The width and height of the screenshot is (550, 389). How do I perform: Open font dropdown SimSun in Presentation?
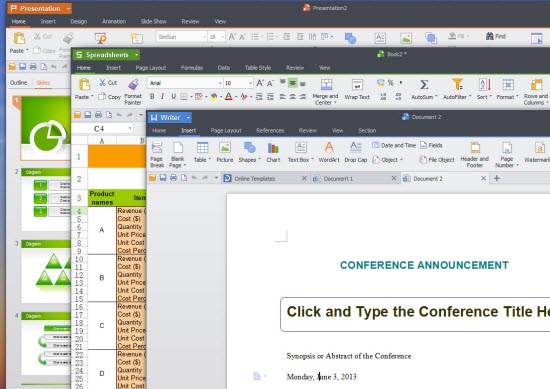coord(204,37)
